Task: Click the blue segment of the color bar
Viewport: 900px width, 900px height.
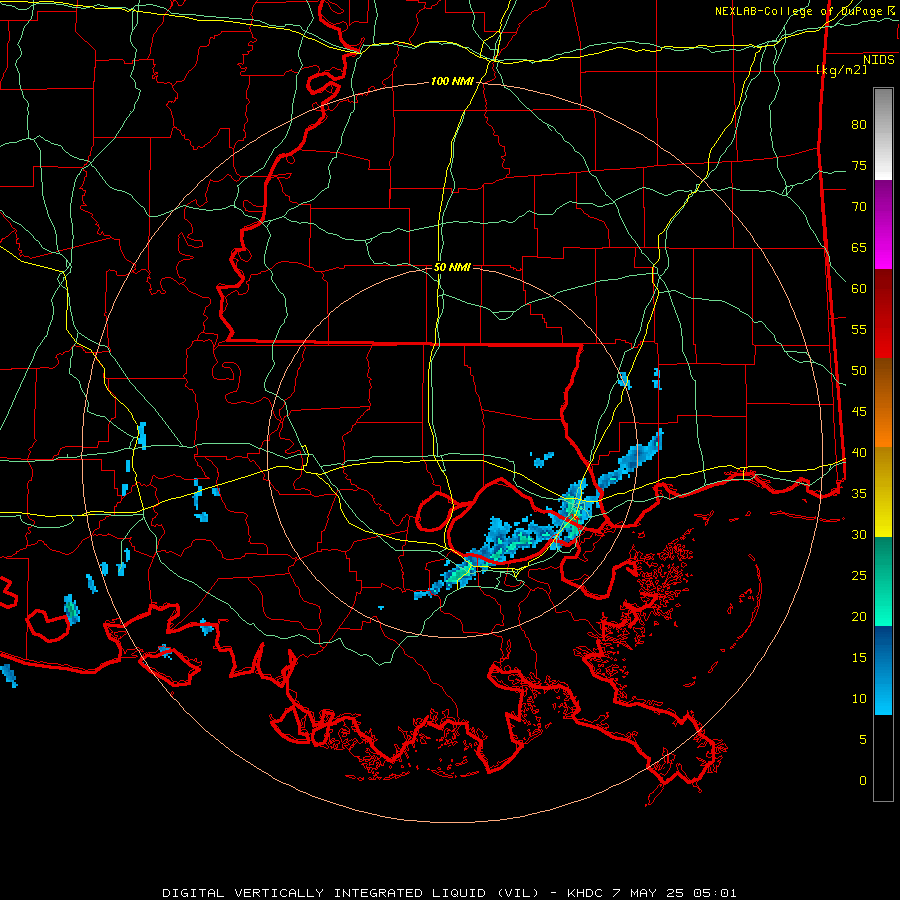Action: [883, 670]
